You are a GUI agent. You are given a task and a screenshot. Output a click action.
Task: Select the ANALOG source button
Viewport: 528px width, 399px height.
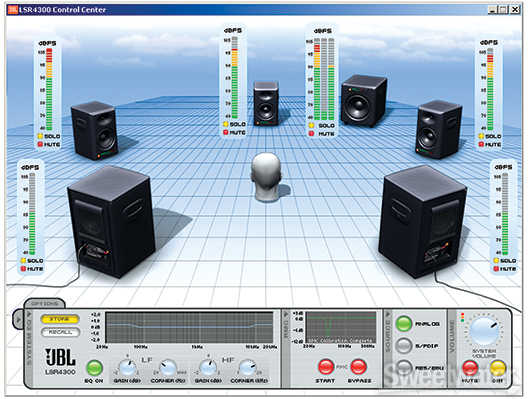click(x=403, y=324)
